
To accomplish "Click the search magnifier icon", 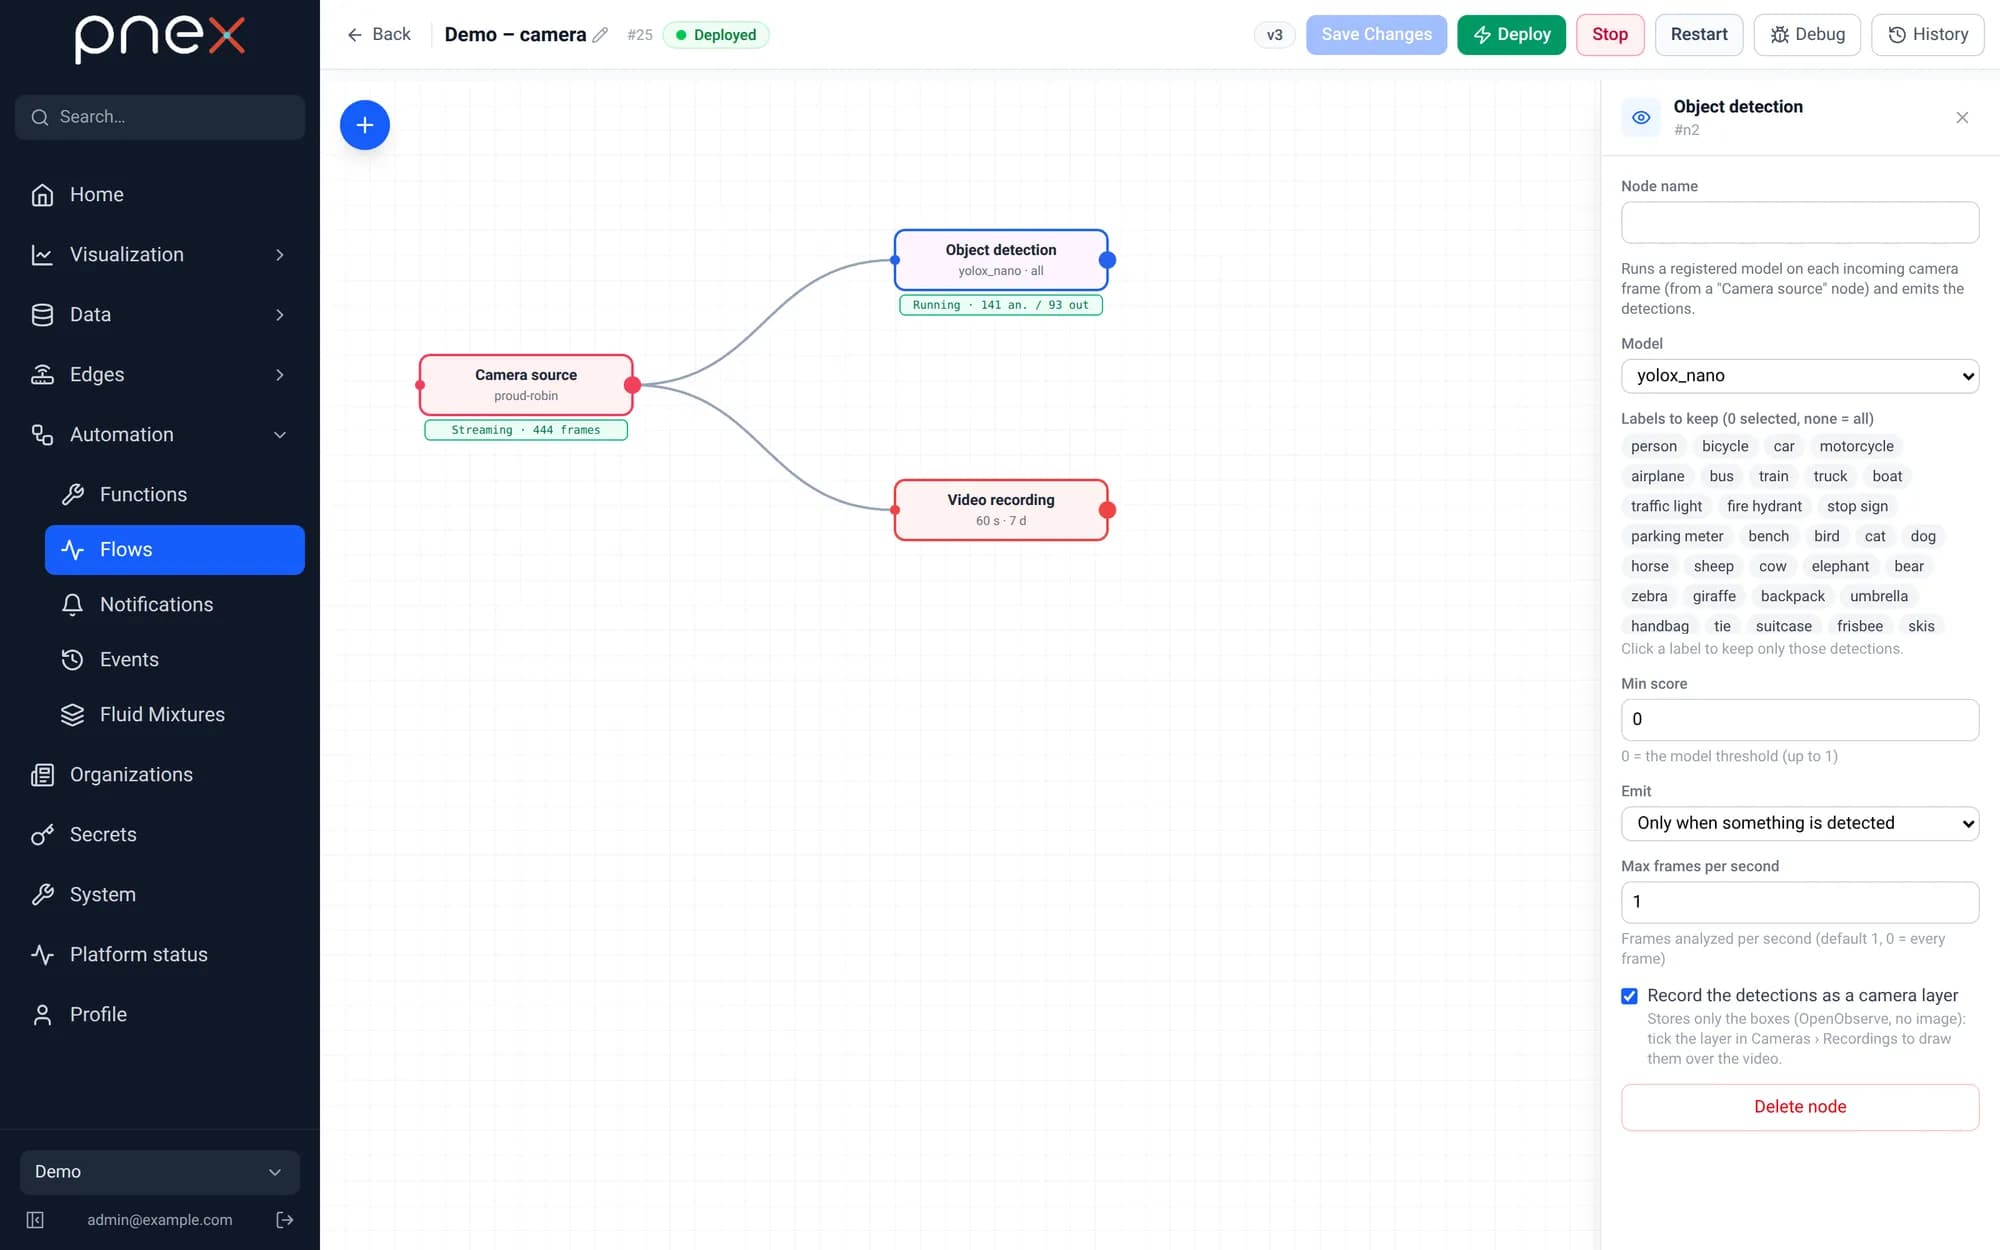I will tap(40, 117).
